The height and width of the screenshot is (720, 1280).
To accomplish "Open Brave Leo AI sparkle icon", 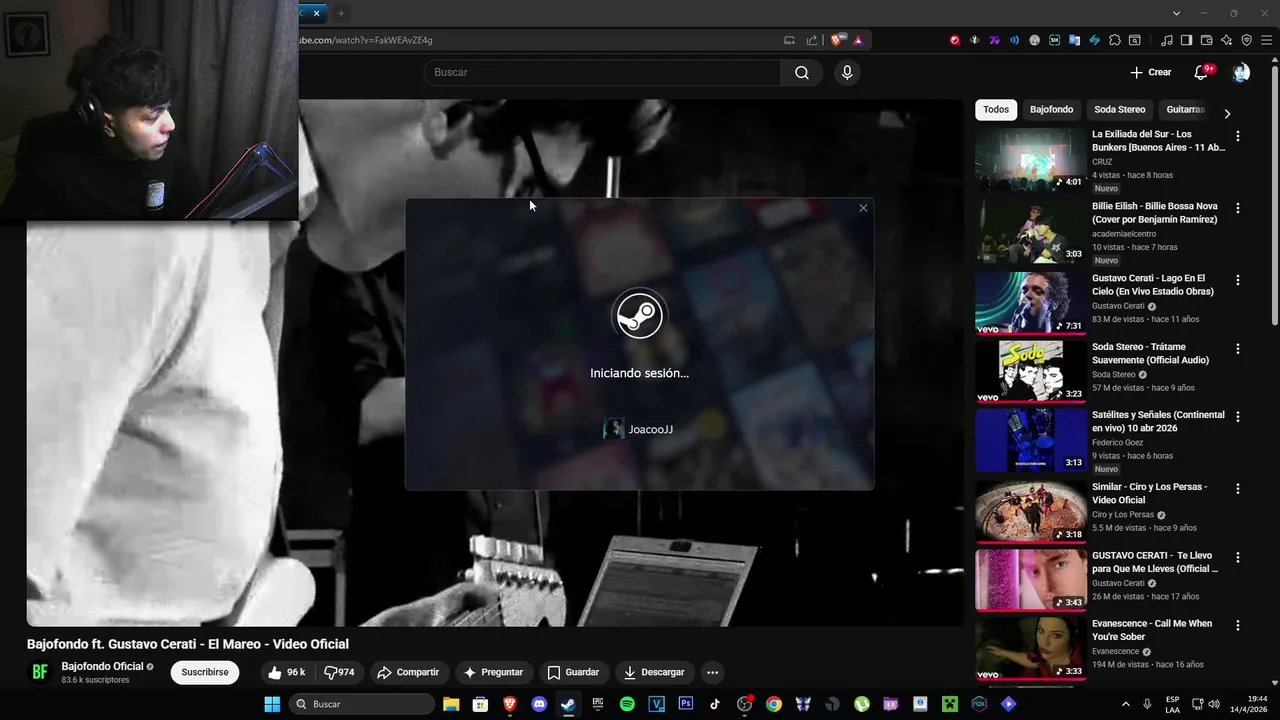I will pos(1226,40).
